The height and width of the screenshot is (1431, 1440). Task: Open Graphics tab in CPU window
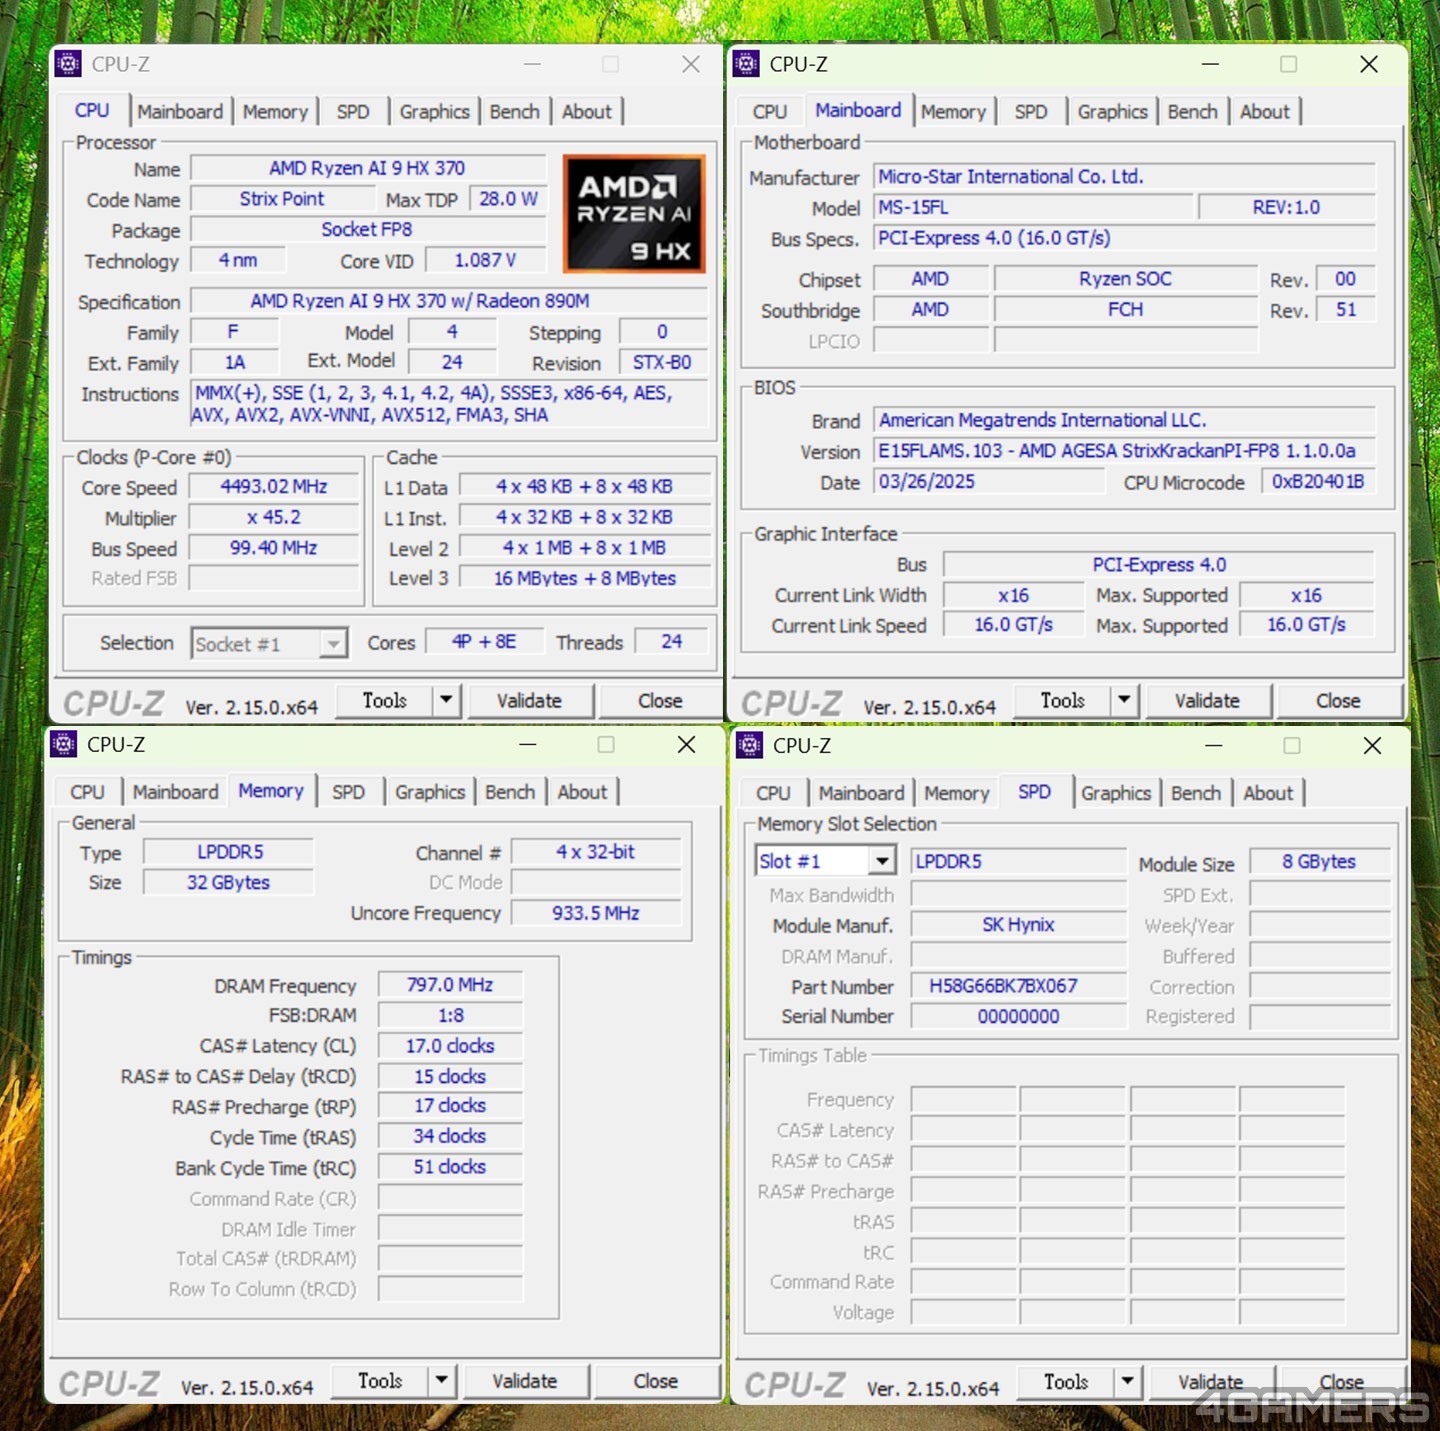click(x=434, y=112)
